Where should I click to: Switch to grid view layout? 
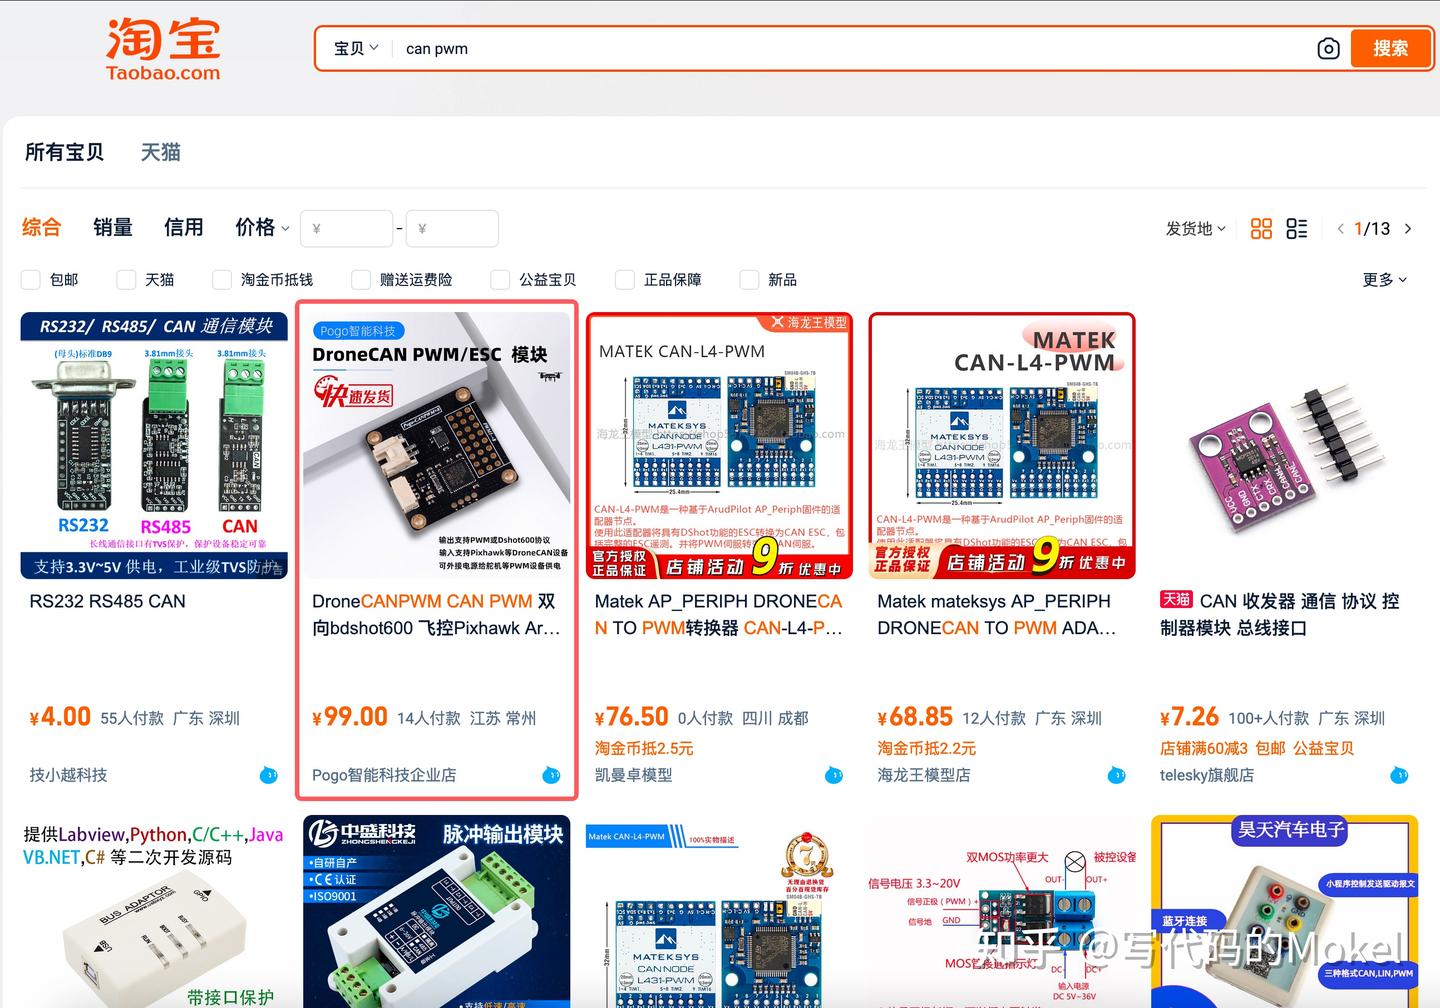[x=1261, y=228]
